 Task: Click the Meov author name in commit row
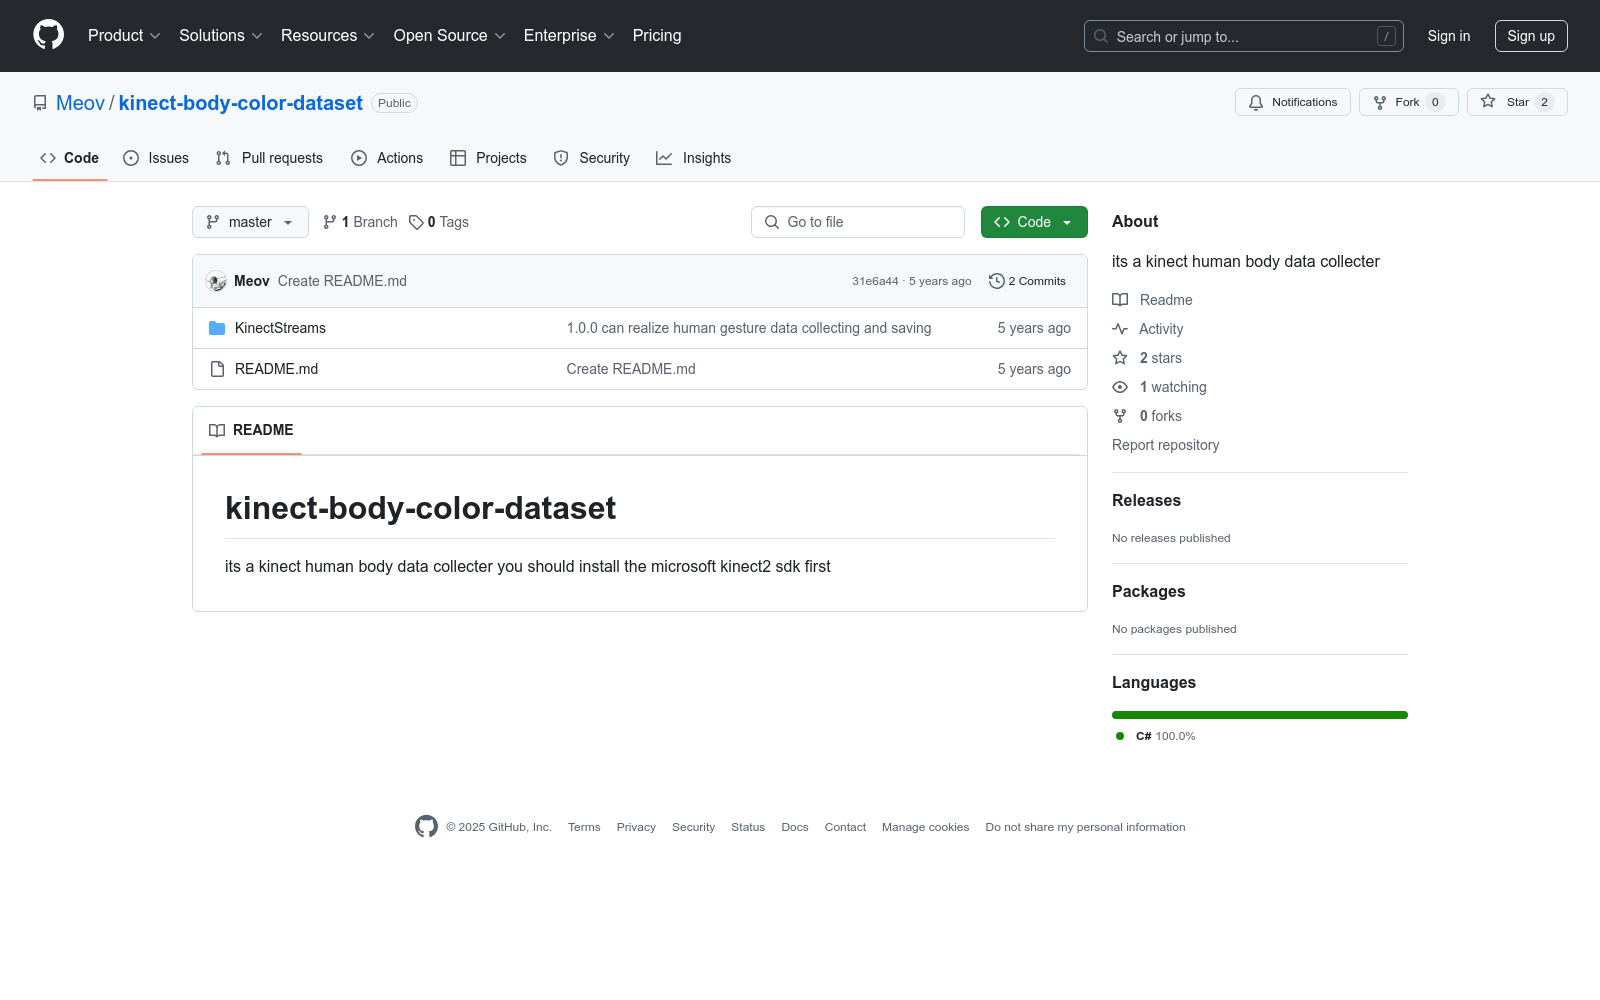pos(252,281)
